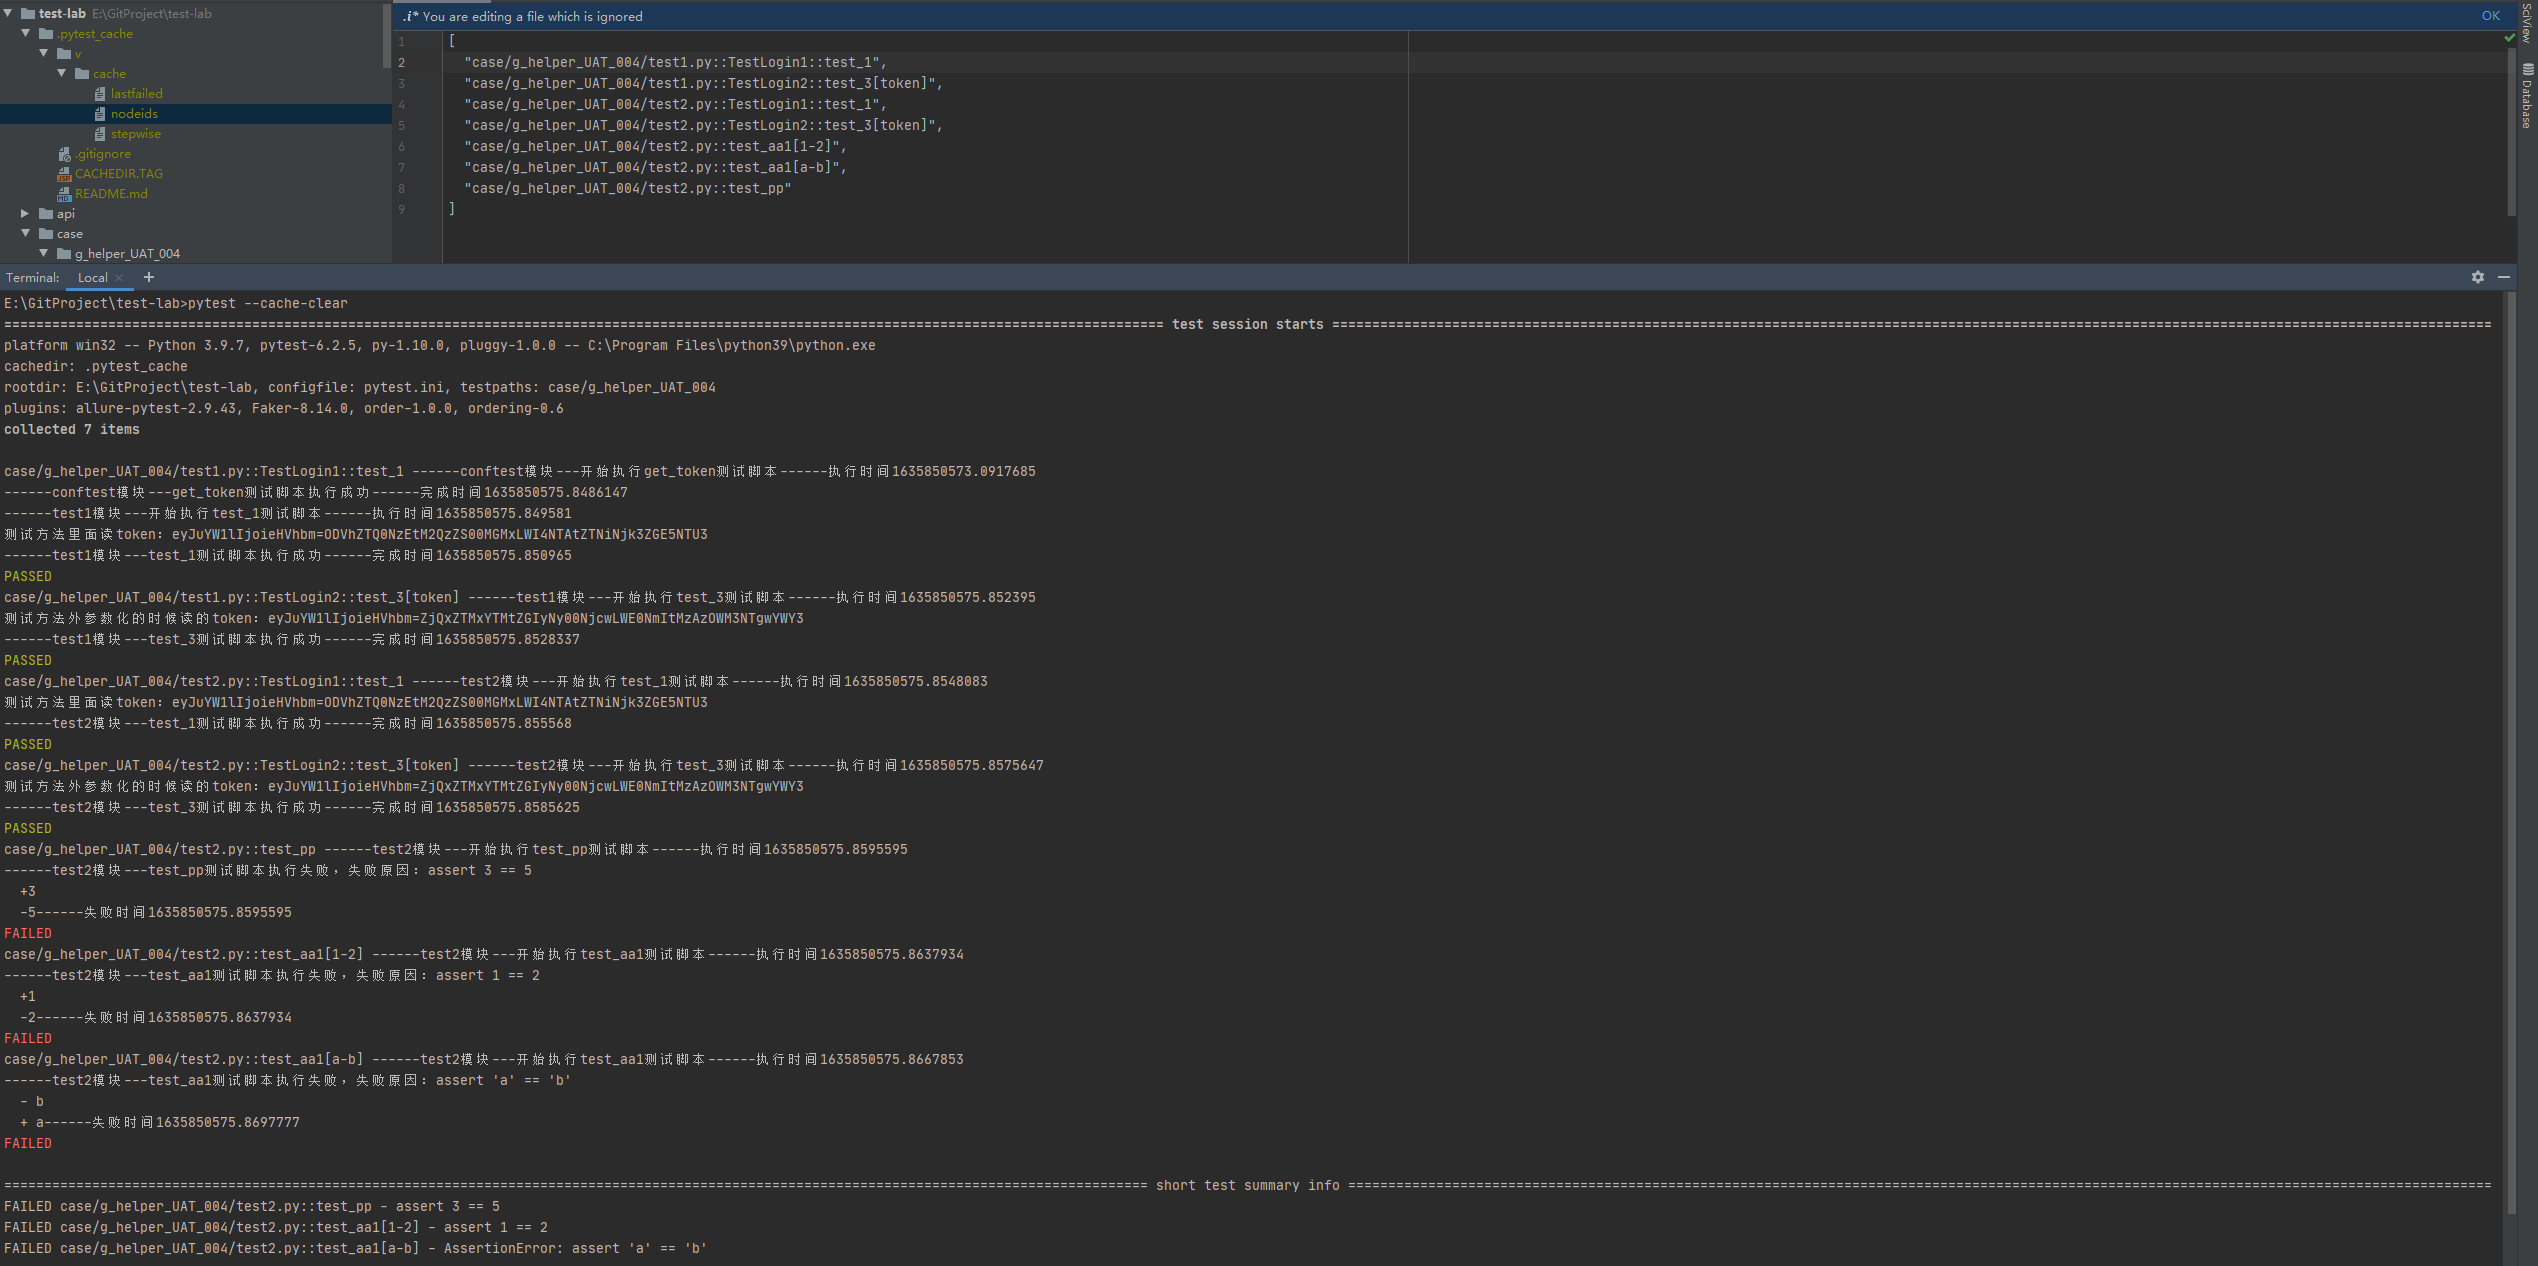Select the lastfailed file
Screen dimensions: 2538x1266
(136, 93)
